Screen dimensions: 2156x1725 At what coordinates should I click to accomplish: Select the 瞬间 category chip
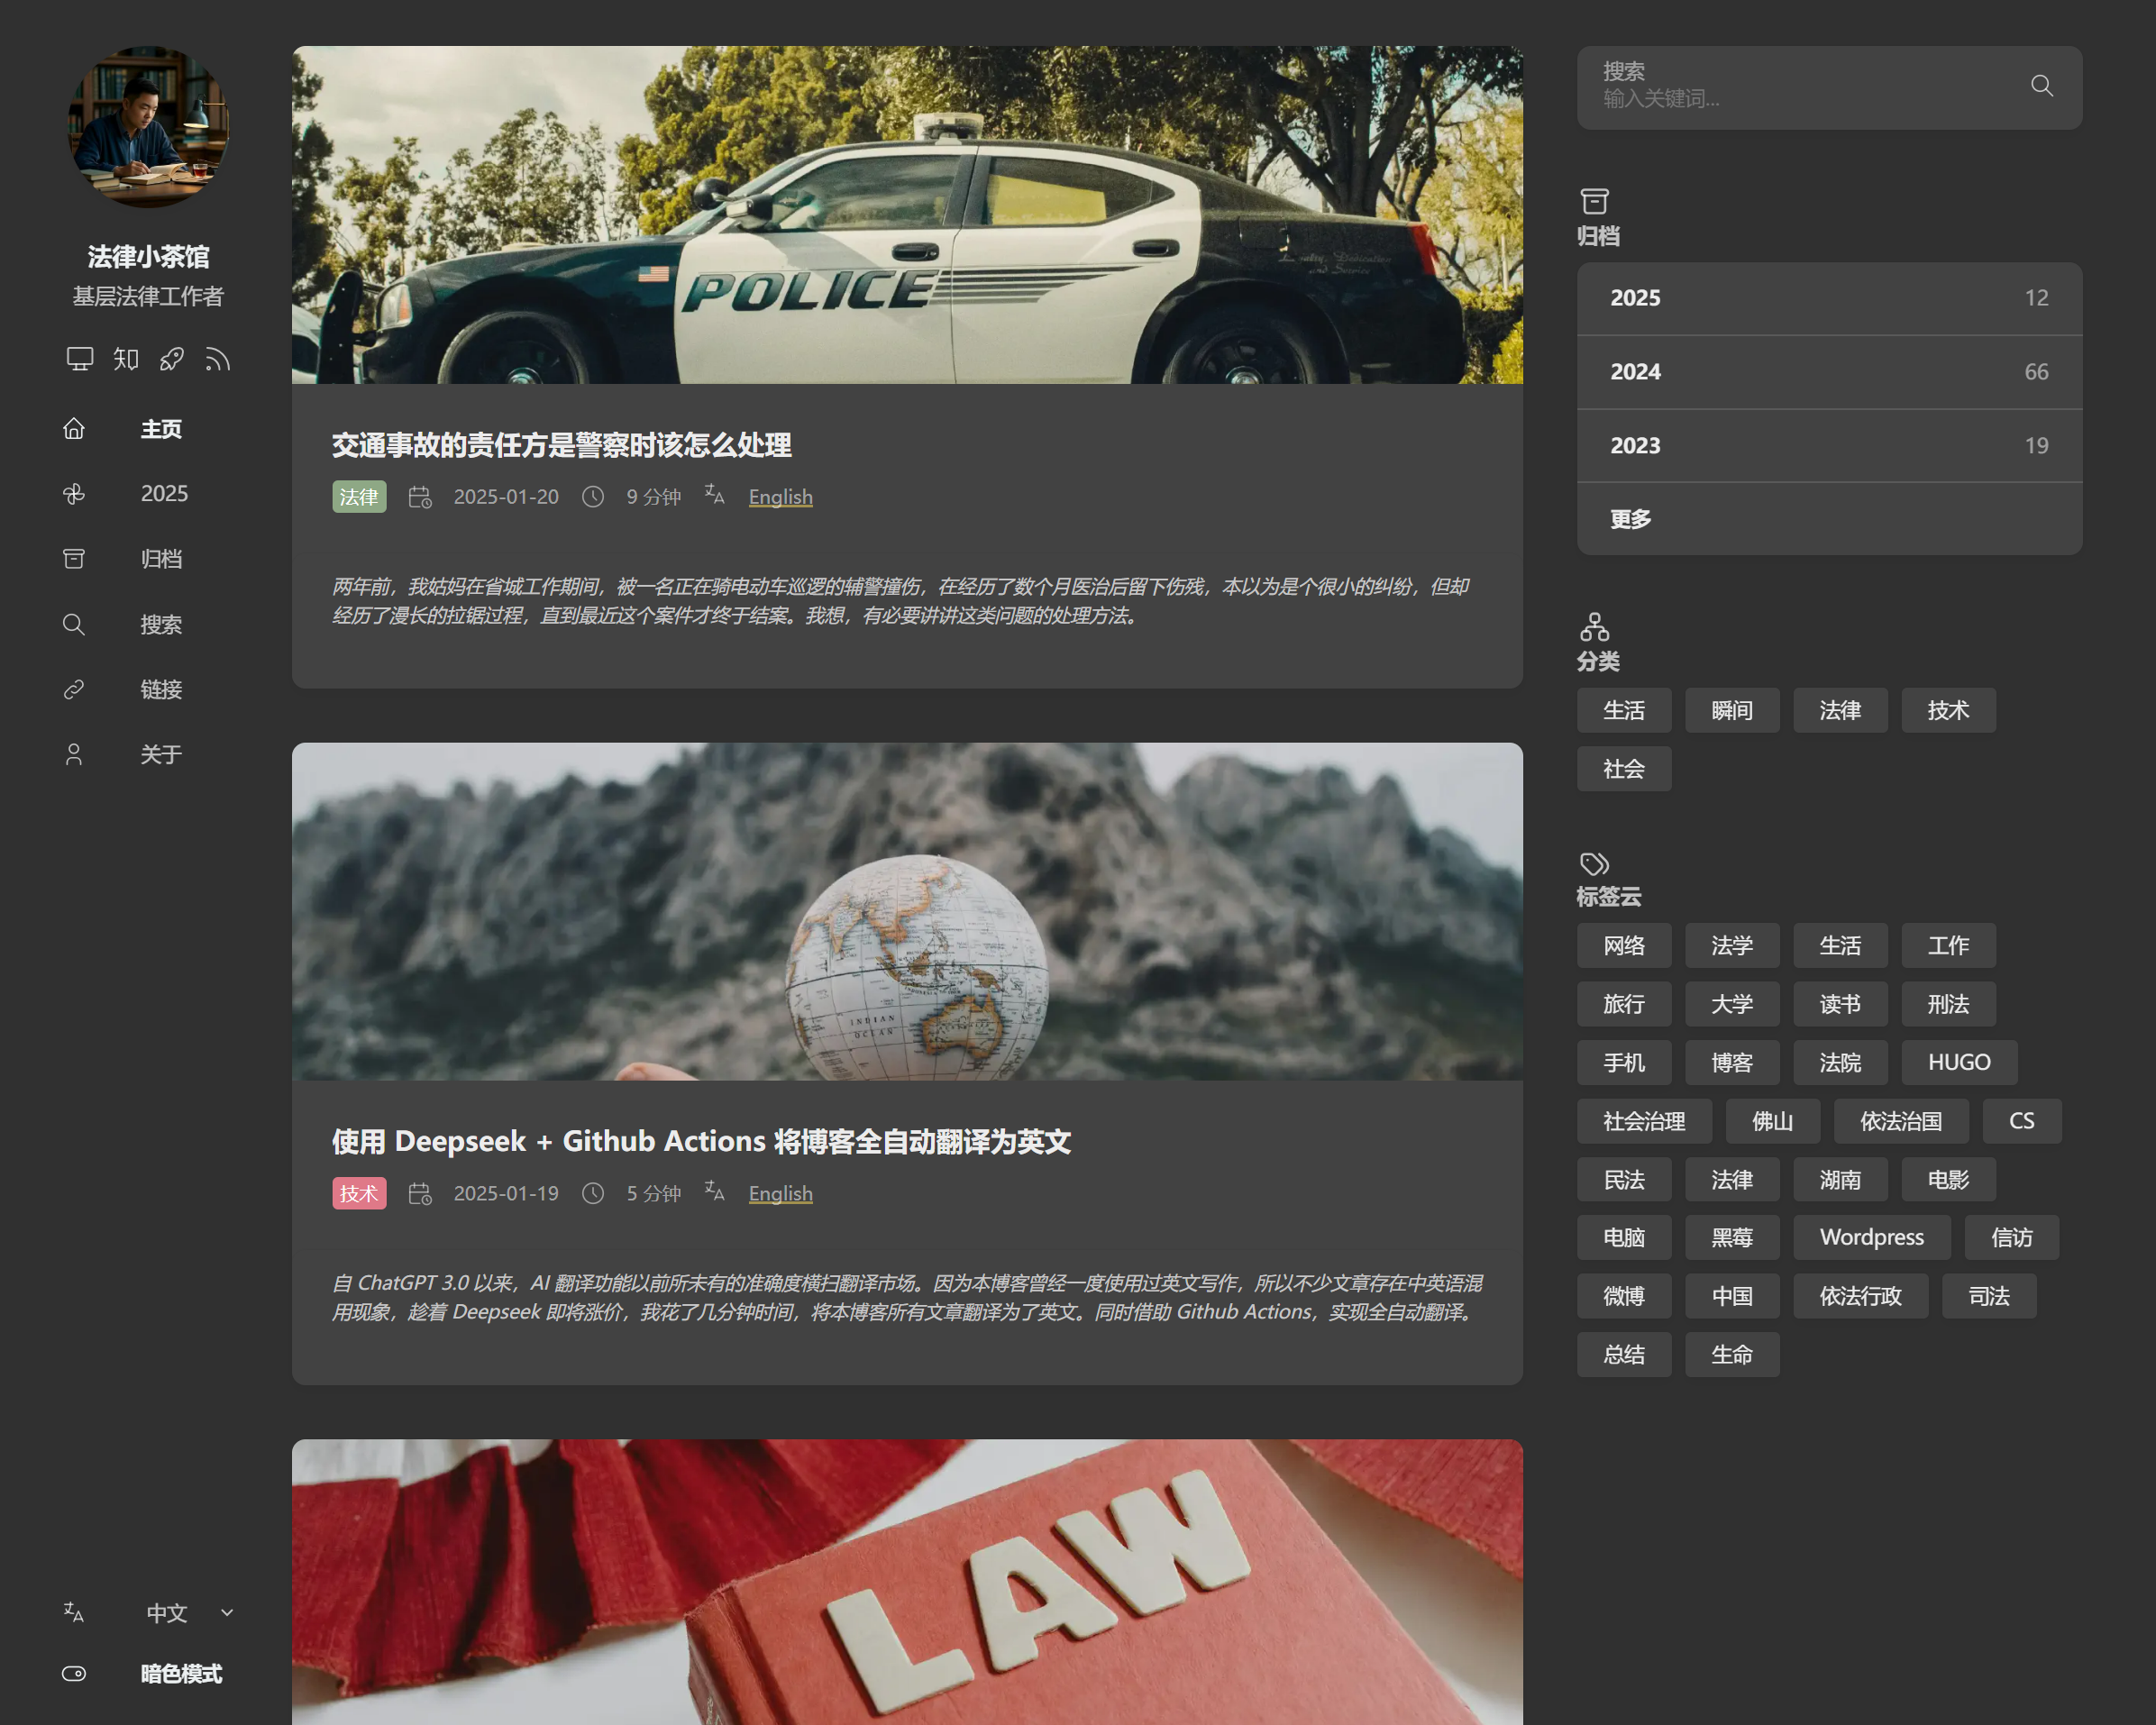click(1732, 711)
